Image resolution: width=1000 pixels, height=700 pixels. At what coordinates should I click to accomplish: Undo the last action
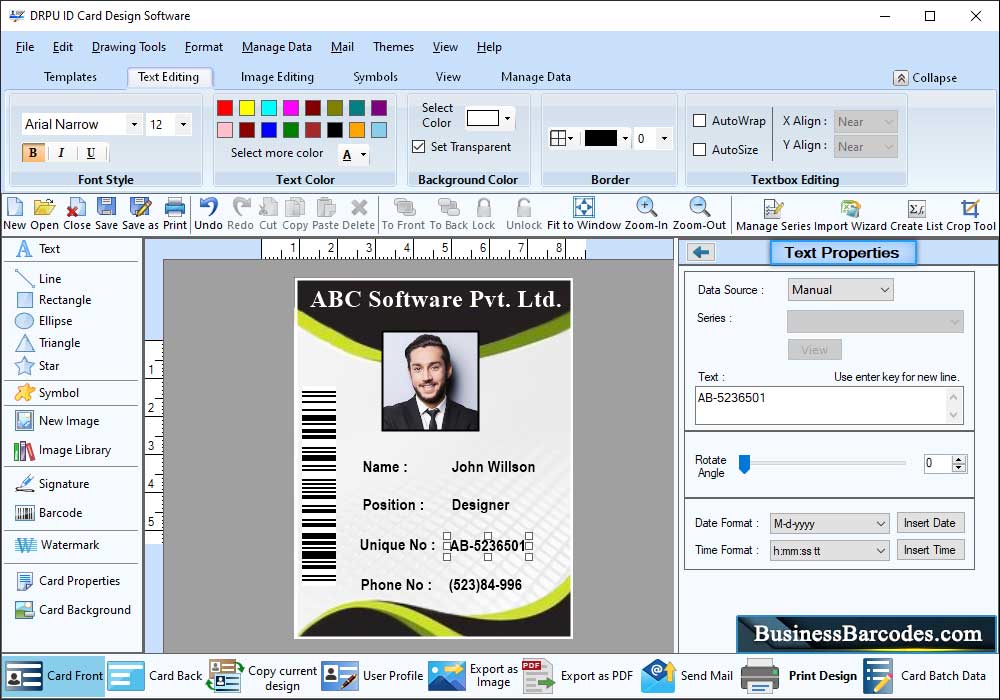[x=209, y=214]
